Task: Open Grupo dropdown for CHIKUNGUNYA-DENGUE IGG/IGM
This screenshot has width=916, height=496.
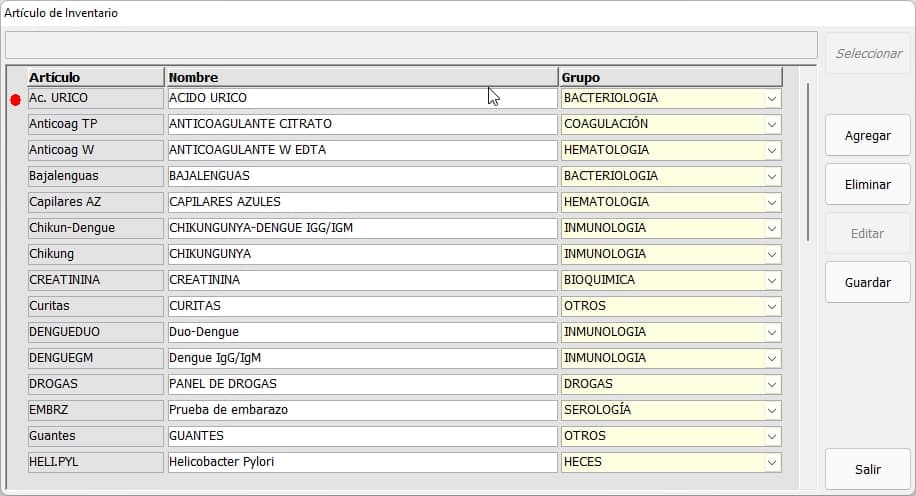Action: pyautogui.click(x=772, y=228)
